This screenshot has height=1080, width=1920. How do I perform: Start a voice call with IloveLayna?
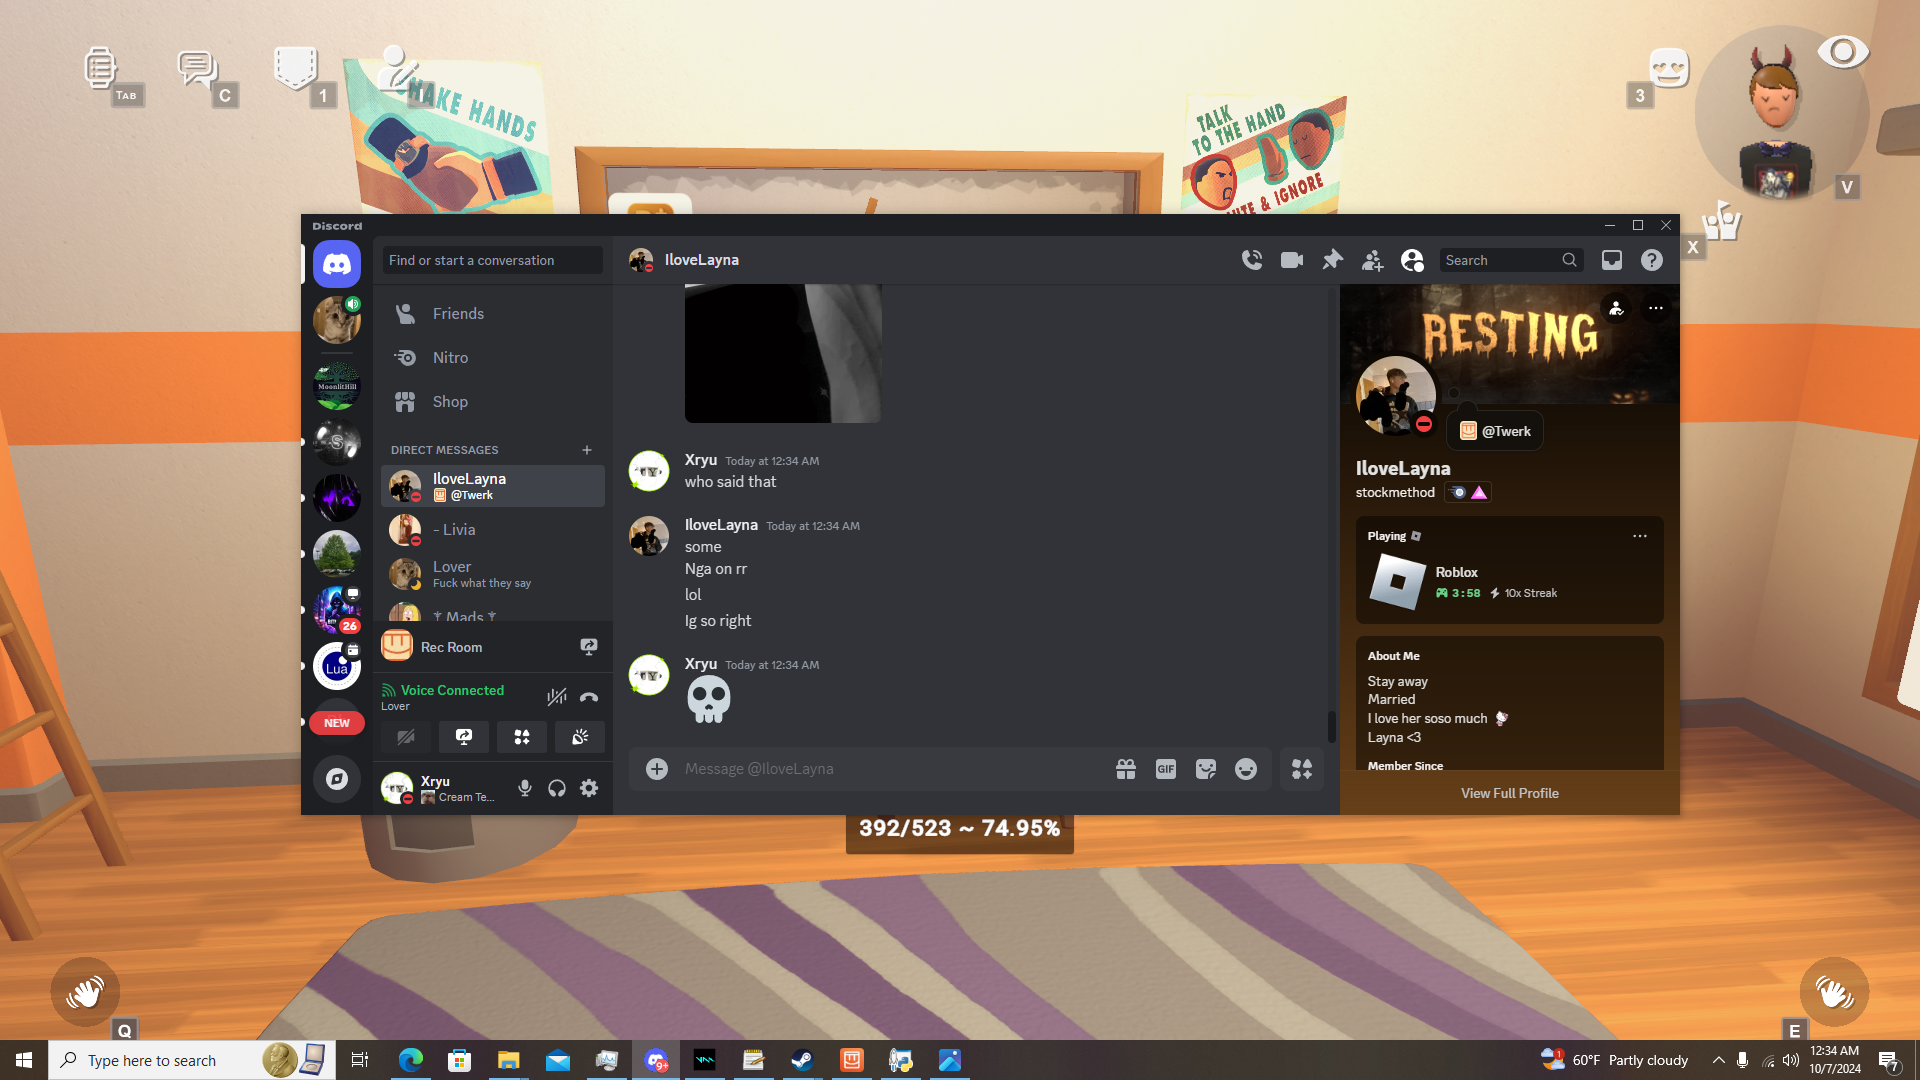click(x=1252, y=260)
